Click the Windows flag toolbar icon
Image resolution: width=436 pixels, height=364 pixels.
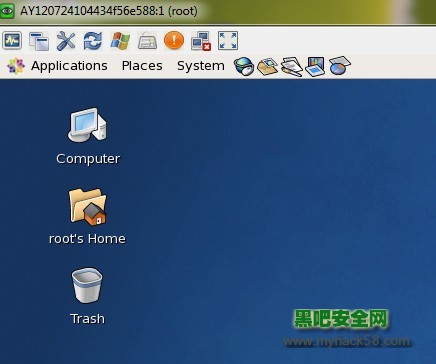pyautogui.click(x=120, y=41)
